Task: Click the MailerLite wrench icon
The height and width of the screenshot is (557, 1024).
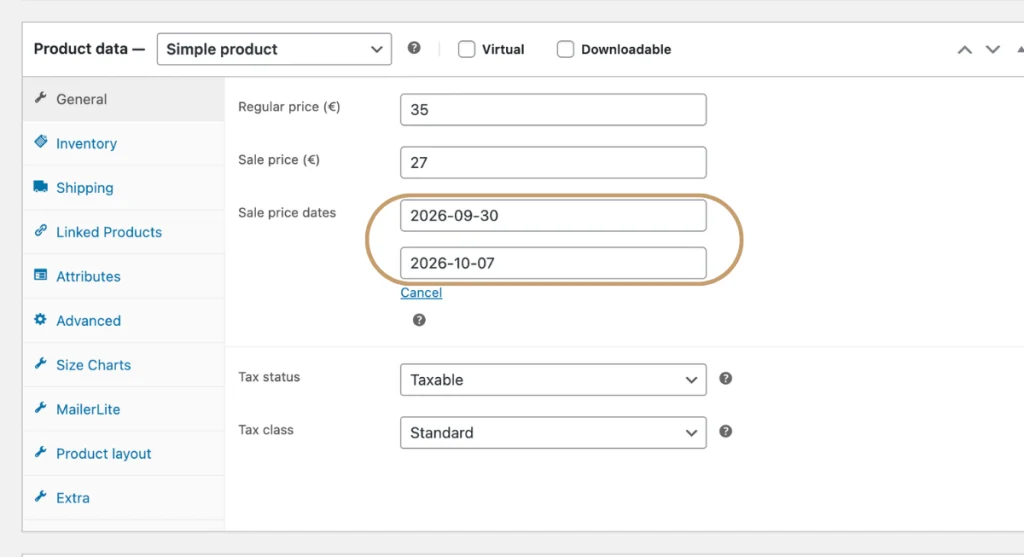Action: 40,408
